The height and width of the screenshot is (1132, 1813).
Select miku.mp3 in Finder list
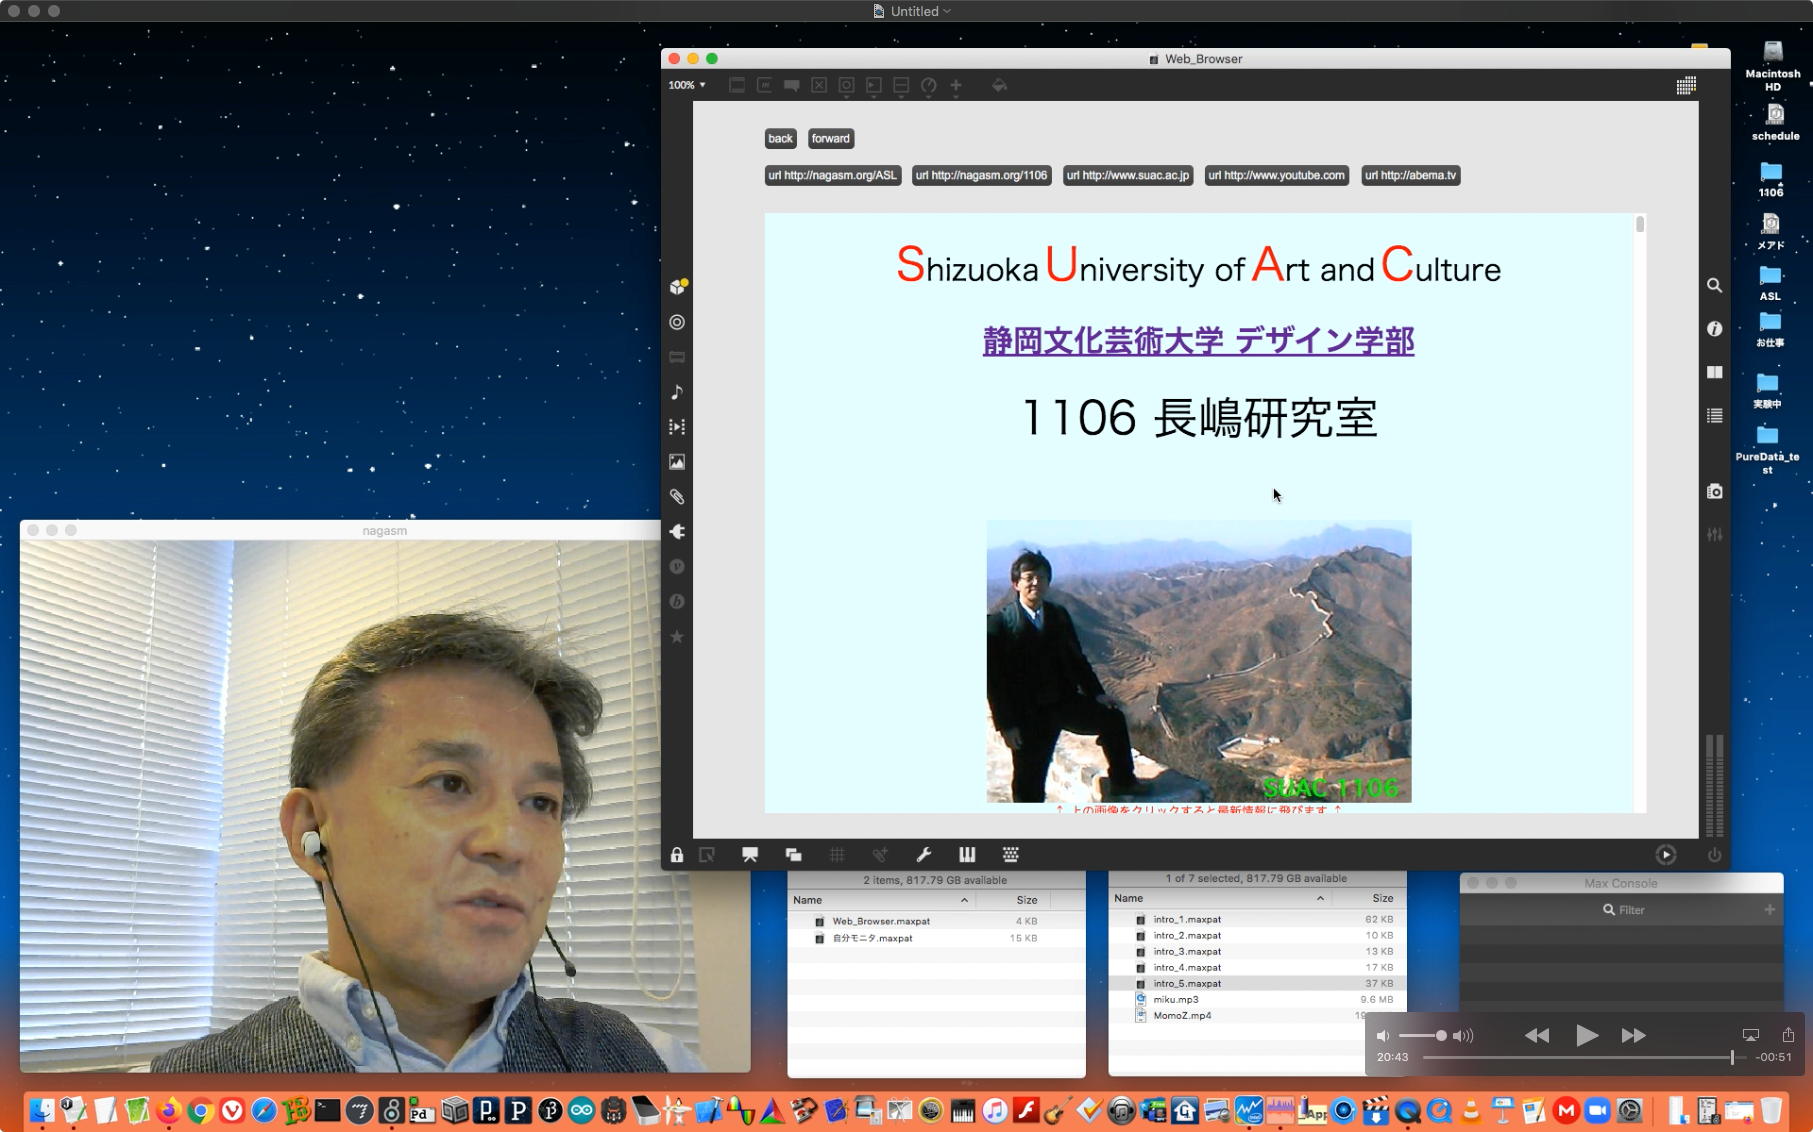click(1257, 999)
